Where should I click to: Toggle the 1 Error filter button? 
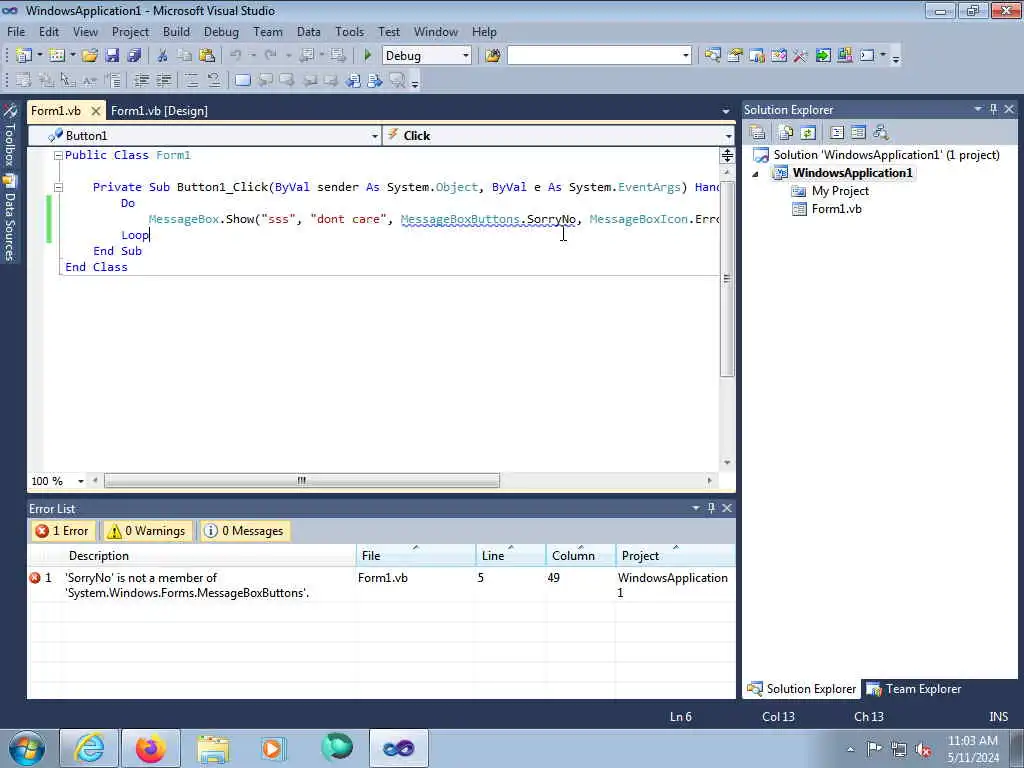(x=63, y=531)
